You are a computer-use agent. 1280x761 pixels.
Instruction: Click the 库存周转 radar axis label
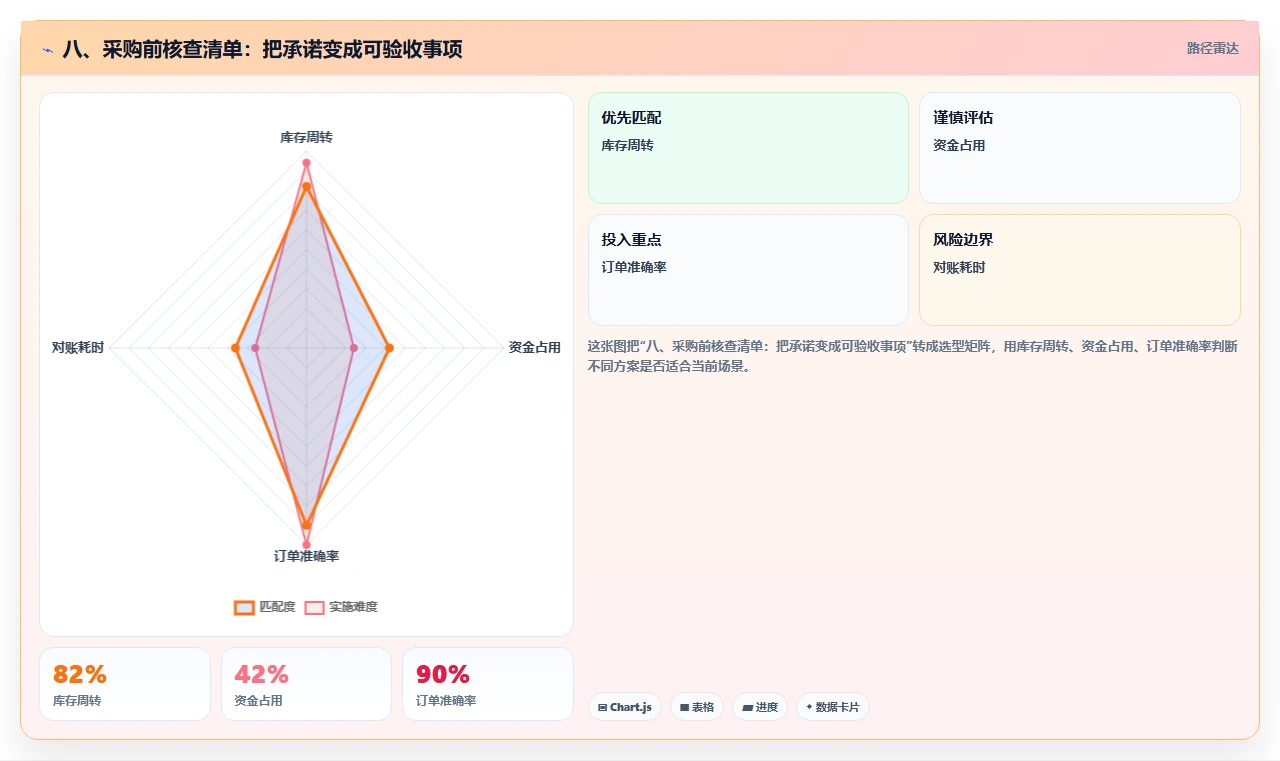coord(306,137)
